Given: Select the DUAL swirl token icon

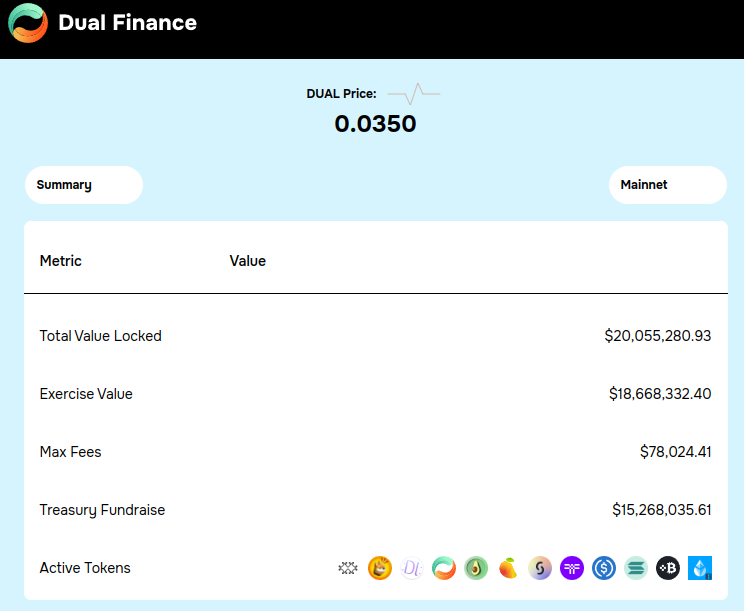Looking at the screenshot, I should [x=444, y=568].
